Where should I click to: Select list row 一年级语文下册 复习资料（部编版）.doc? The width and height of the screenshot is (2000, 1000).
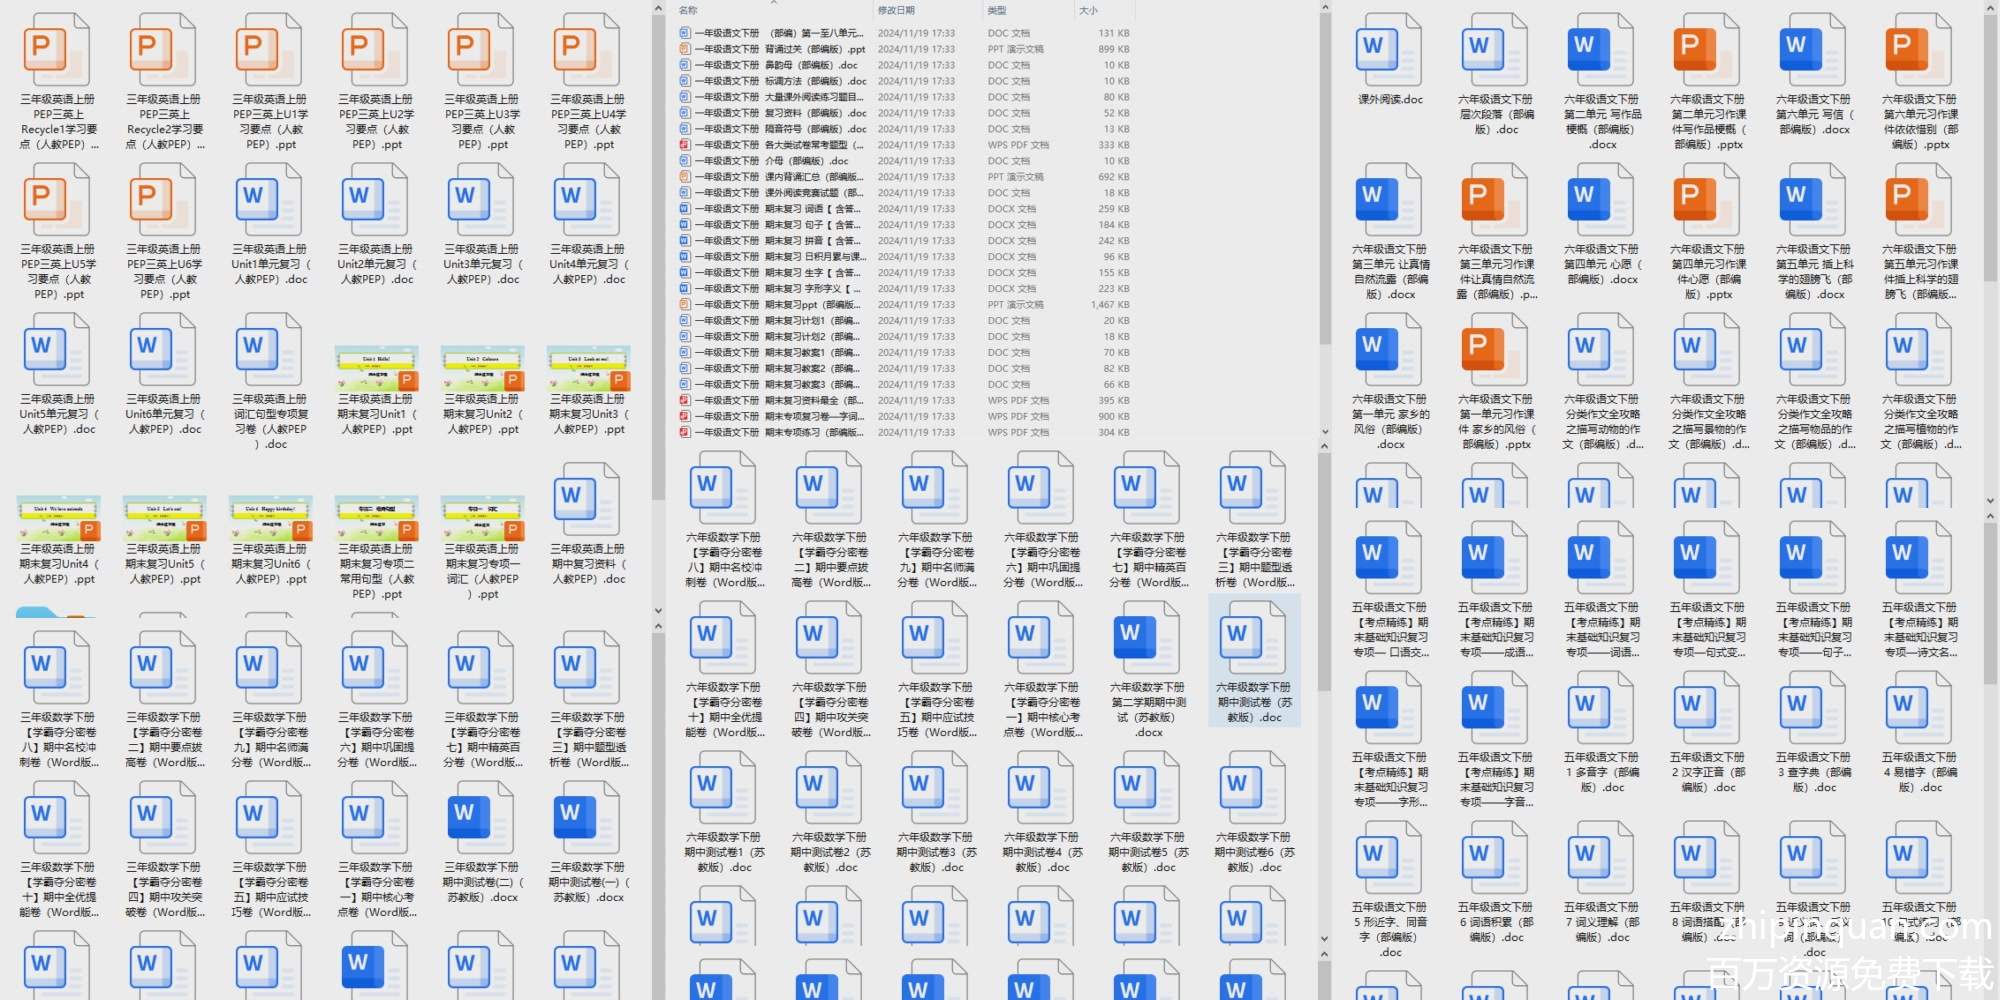pyautogui.click(x=905, y=113)
